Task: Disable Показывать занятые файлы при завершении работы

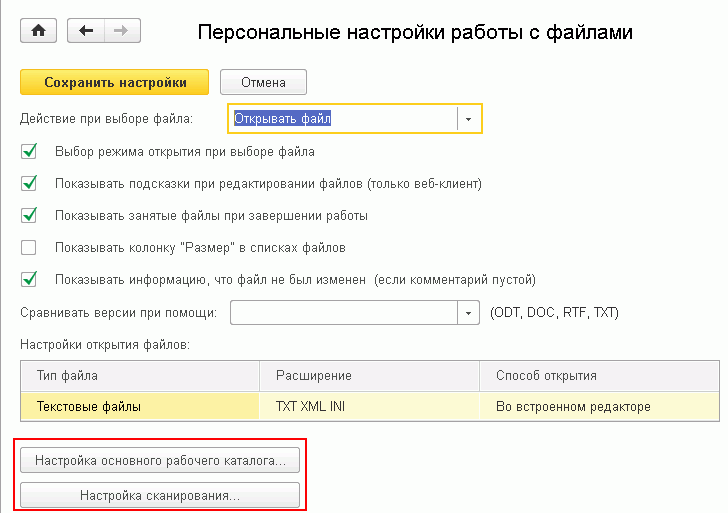Action: tap(29, 215)
